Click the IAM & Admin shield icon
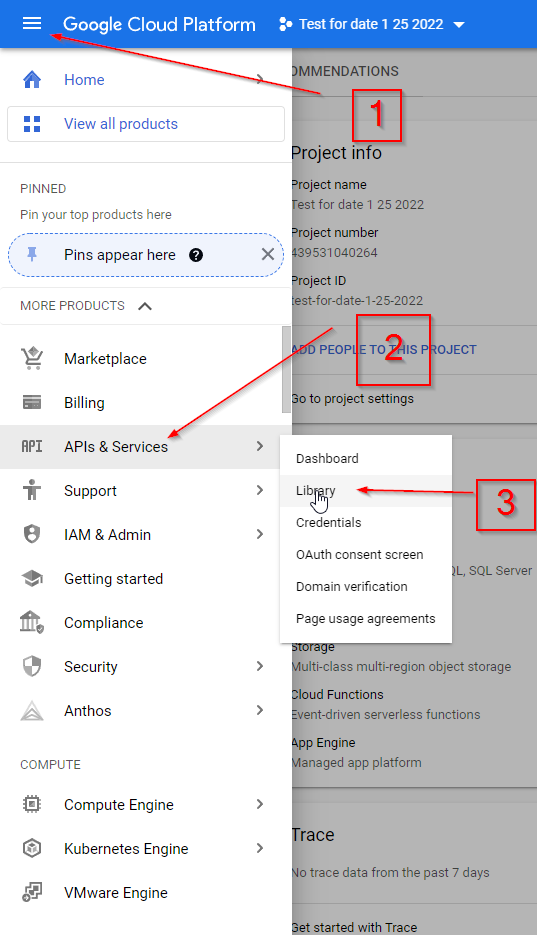 pyautogui.click(x=32, y=534)
